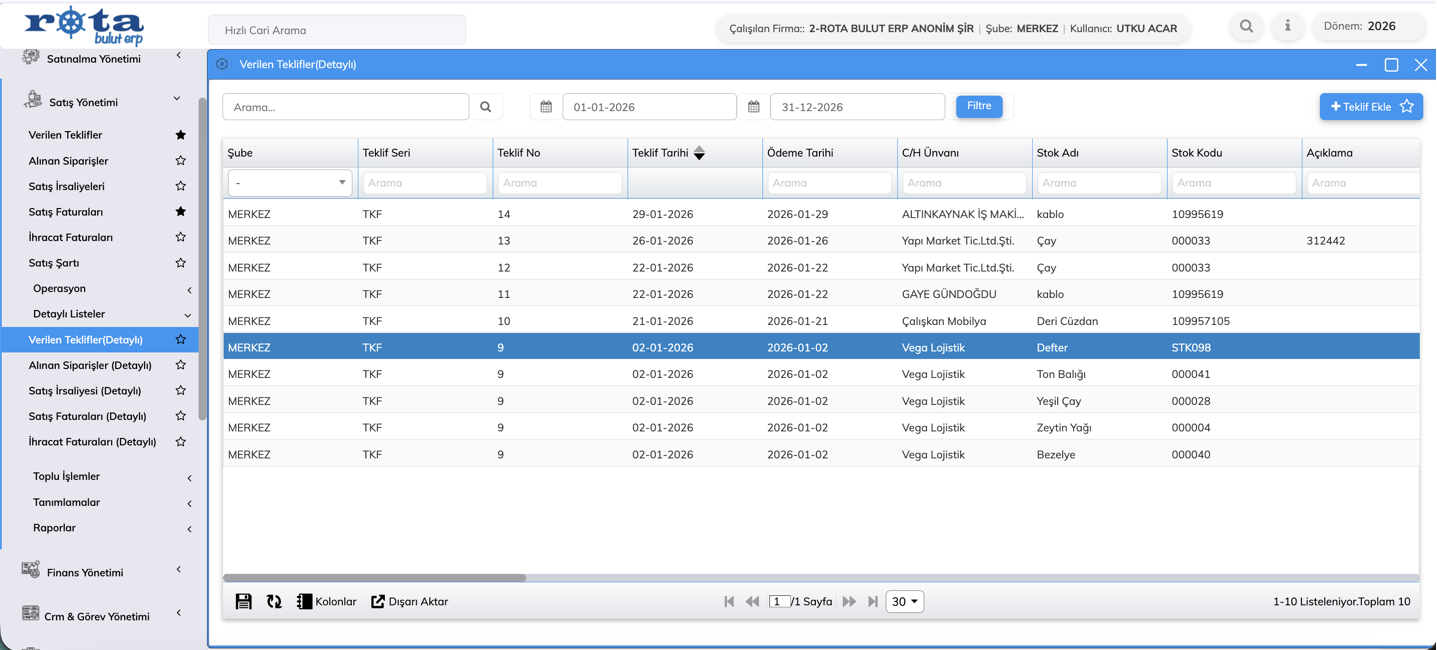Open Satış Faturaları menu item
The image size is (1437, 650).
tap(66, 212)
